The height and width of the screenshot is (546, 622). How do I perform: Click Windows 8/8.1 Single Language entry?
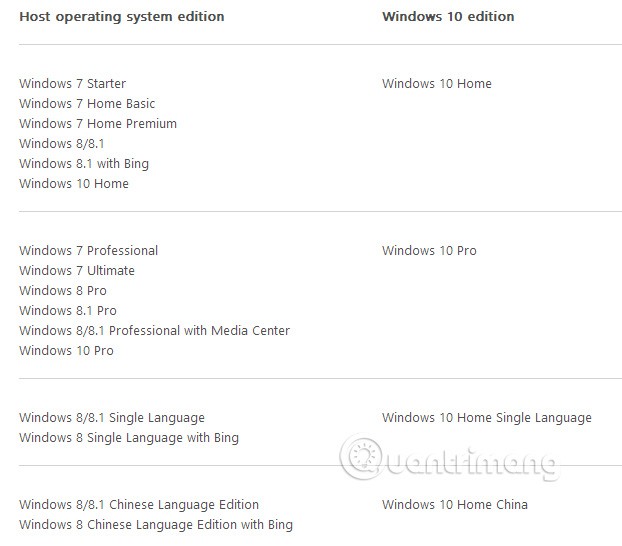point(112,418)
